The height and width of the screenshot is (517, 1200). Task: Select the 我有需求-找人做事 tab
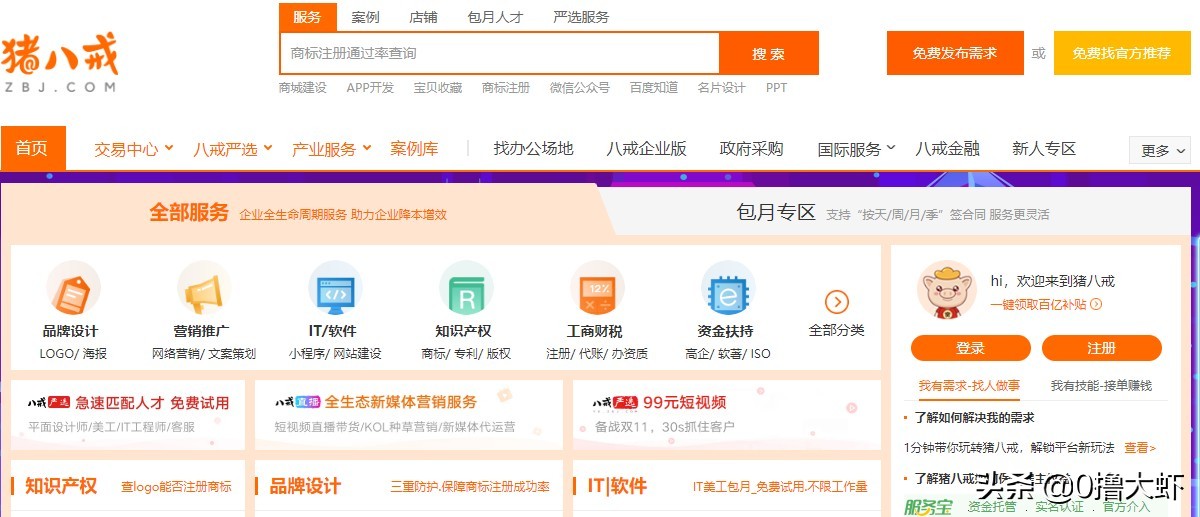(x=969, y=386)
